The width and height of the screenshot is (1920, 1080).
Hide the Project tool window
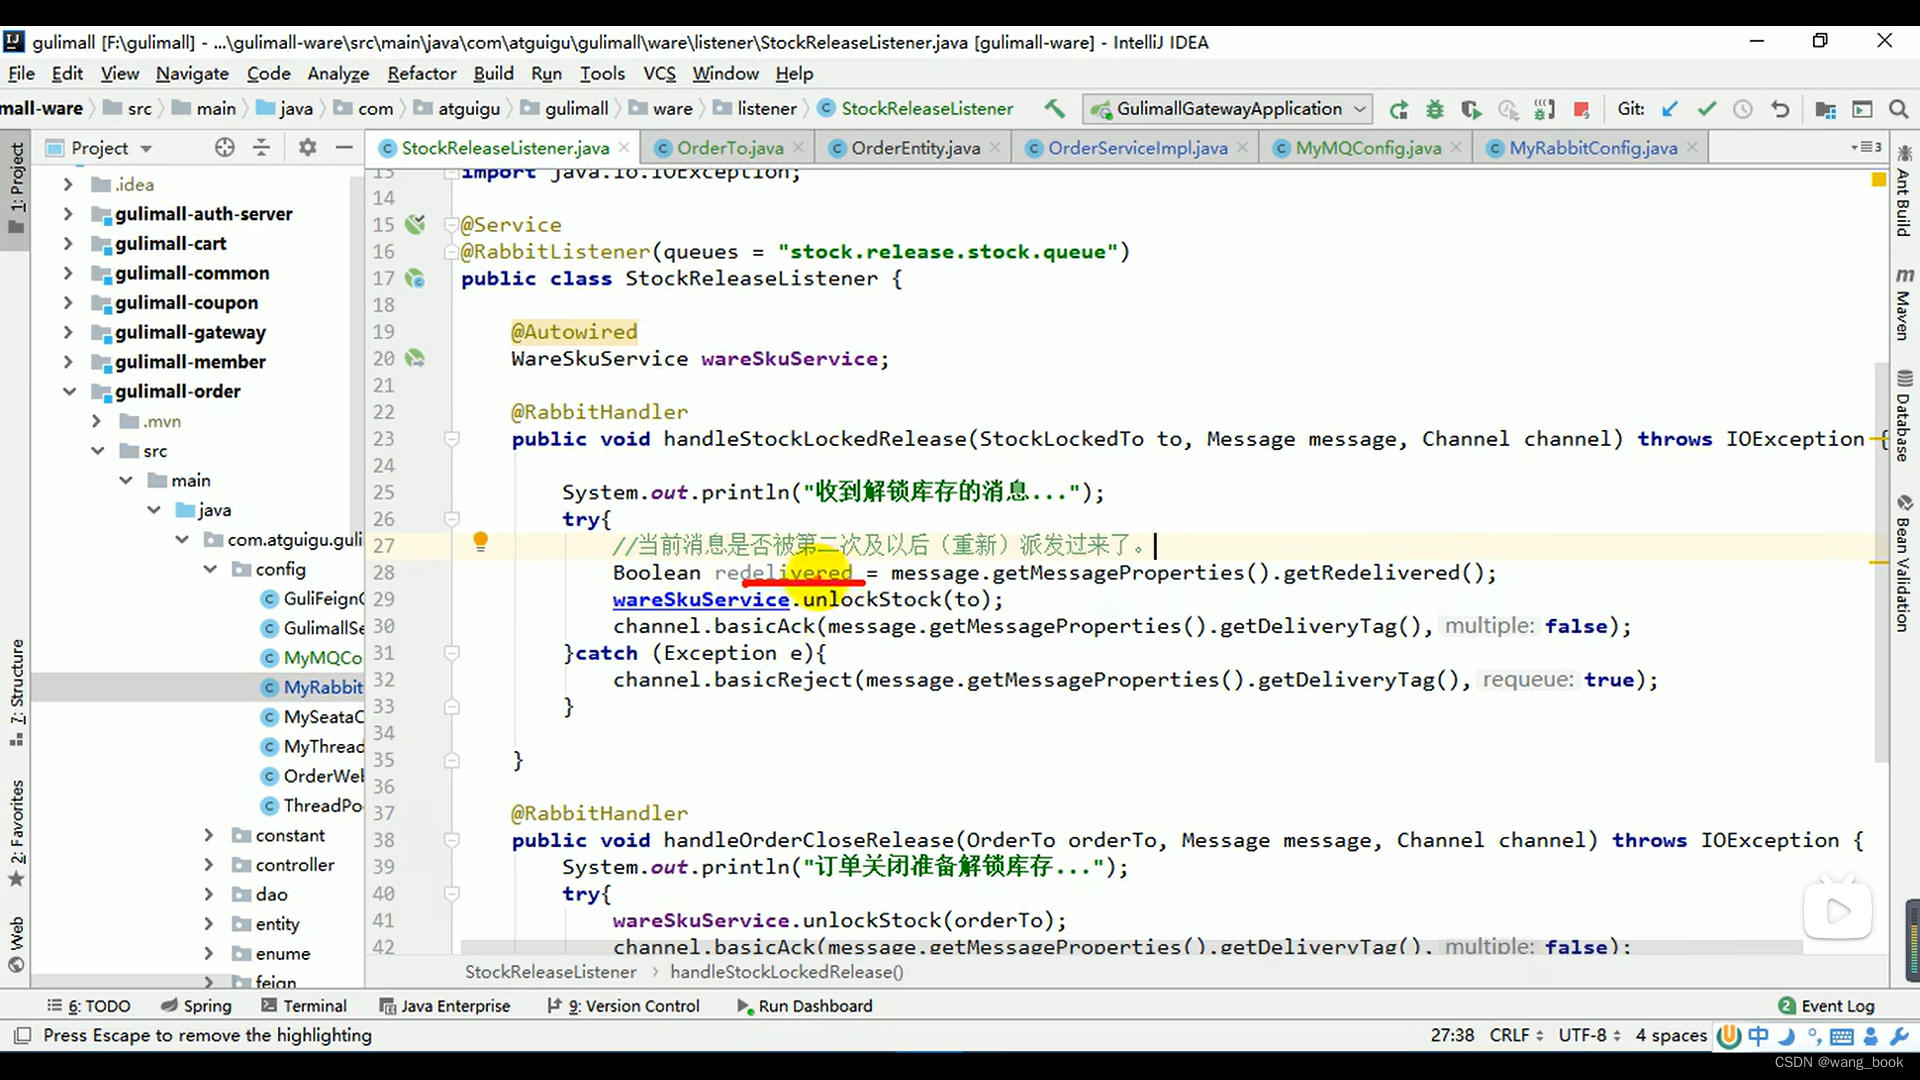tap(344, 148)
